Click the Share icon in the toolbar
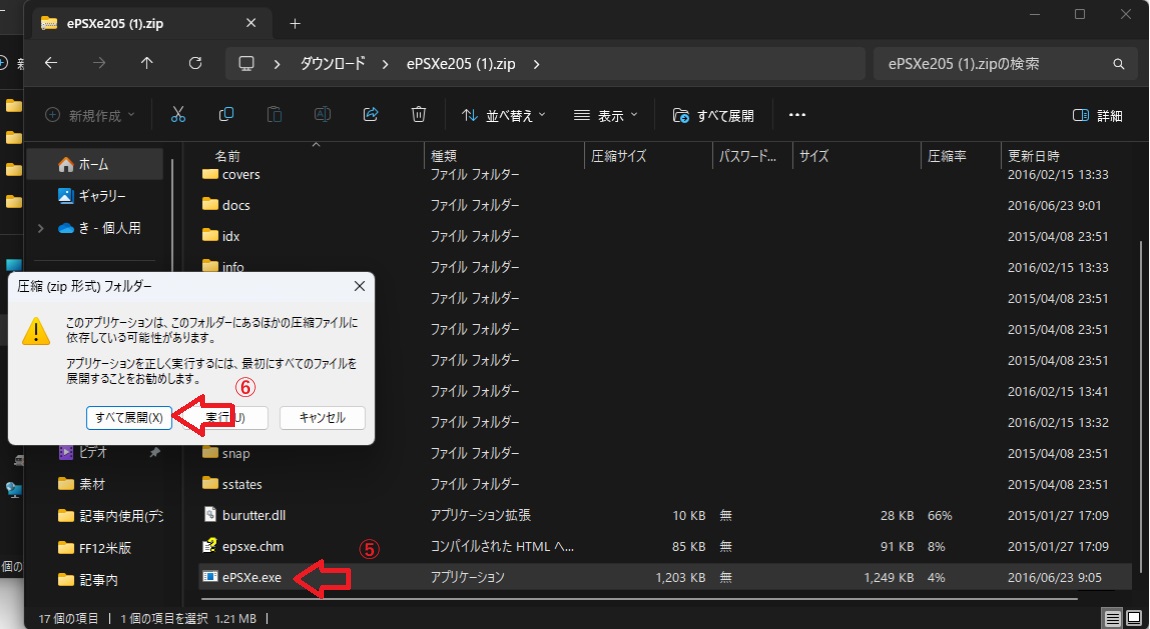The height and width of the screenshot is (629, 1150). tap(370, 114)
